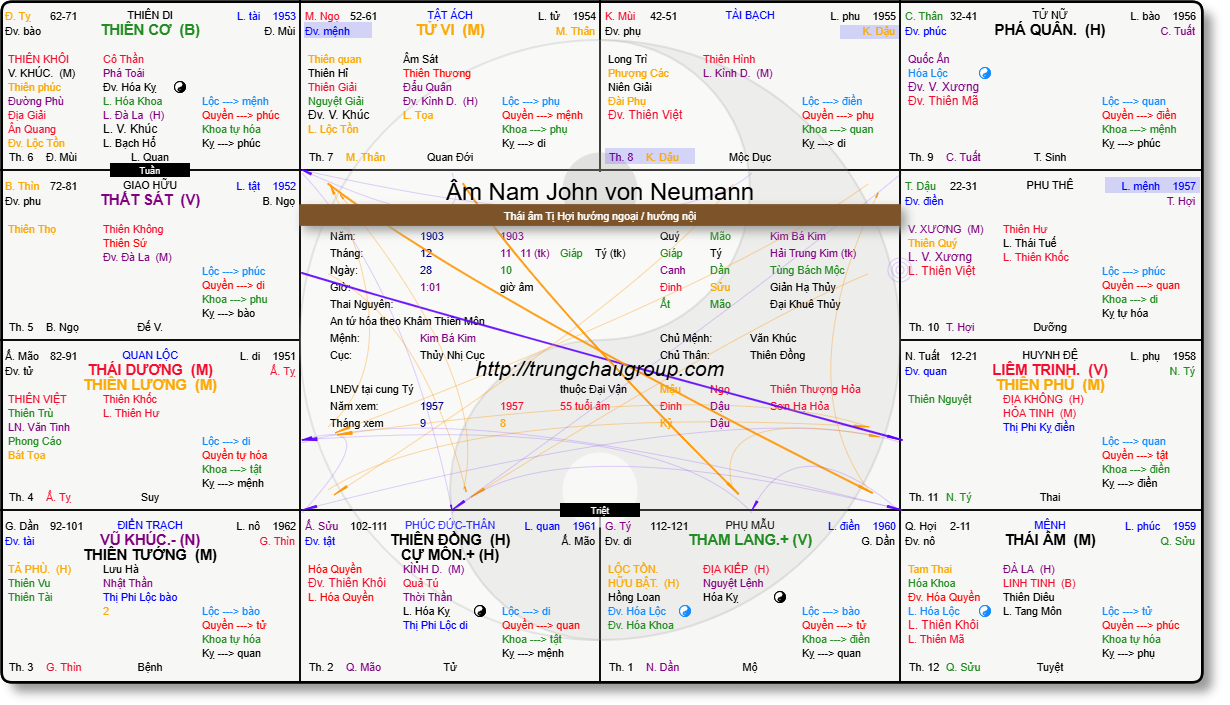Click the chart title Âm Nam John von Neumann
The width and height of the screenshot is (1230, 705).
coord(600,191)
